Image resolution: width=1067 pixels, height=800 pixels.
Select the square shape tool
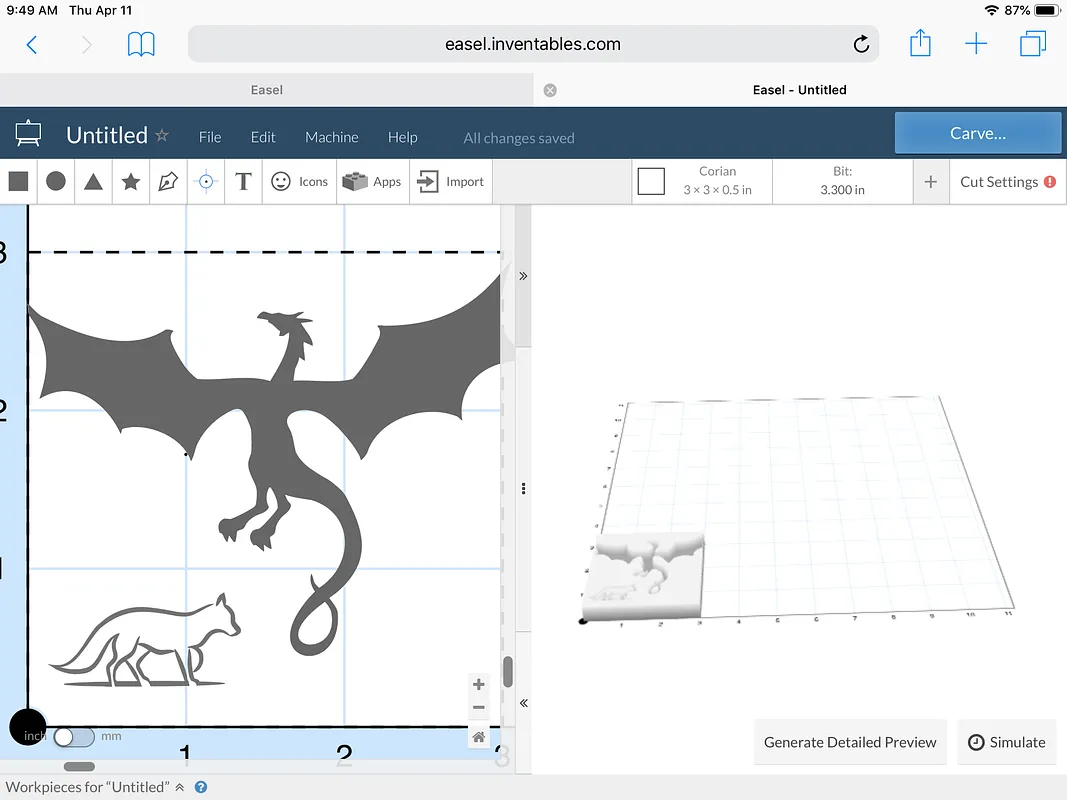pyautogui.click(x=18, y=182)
